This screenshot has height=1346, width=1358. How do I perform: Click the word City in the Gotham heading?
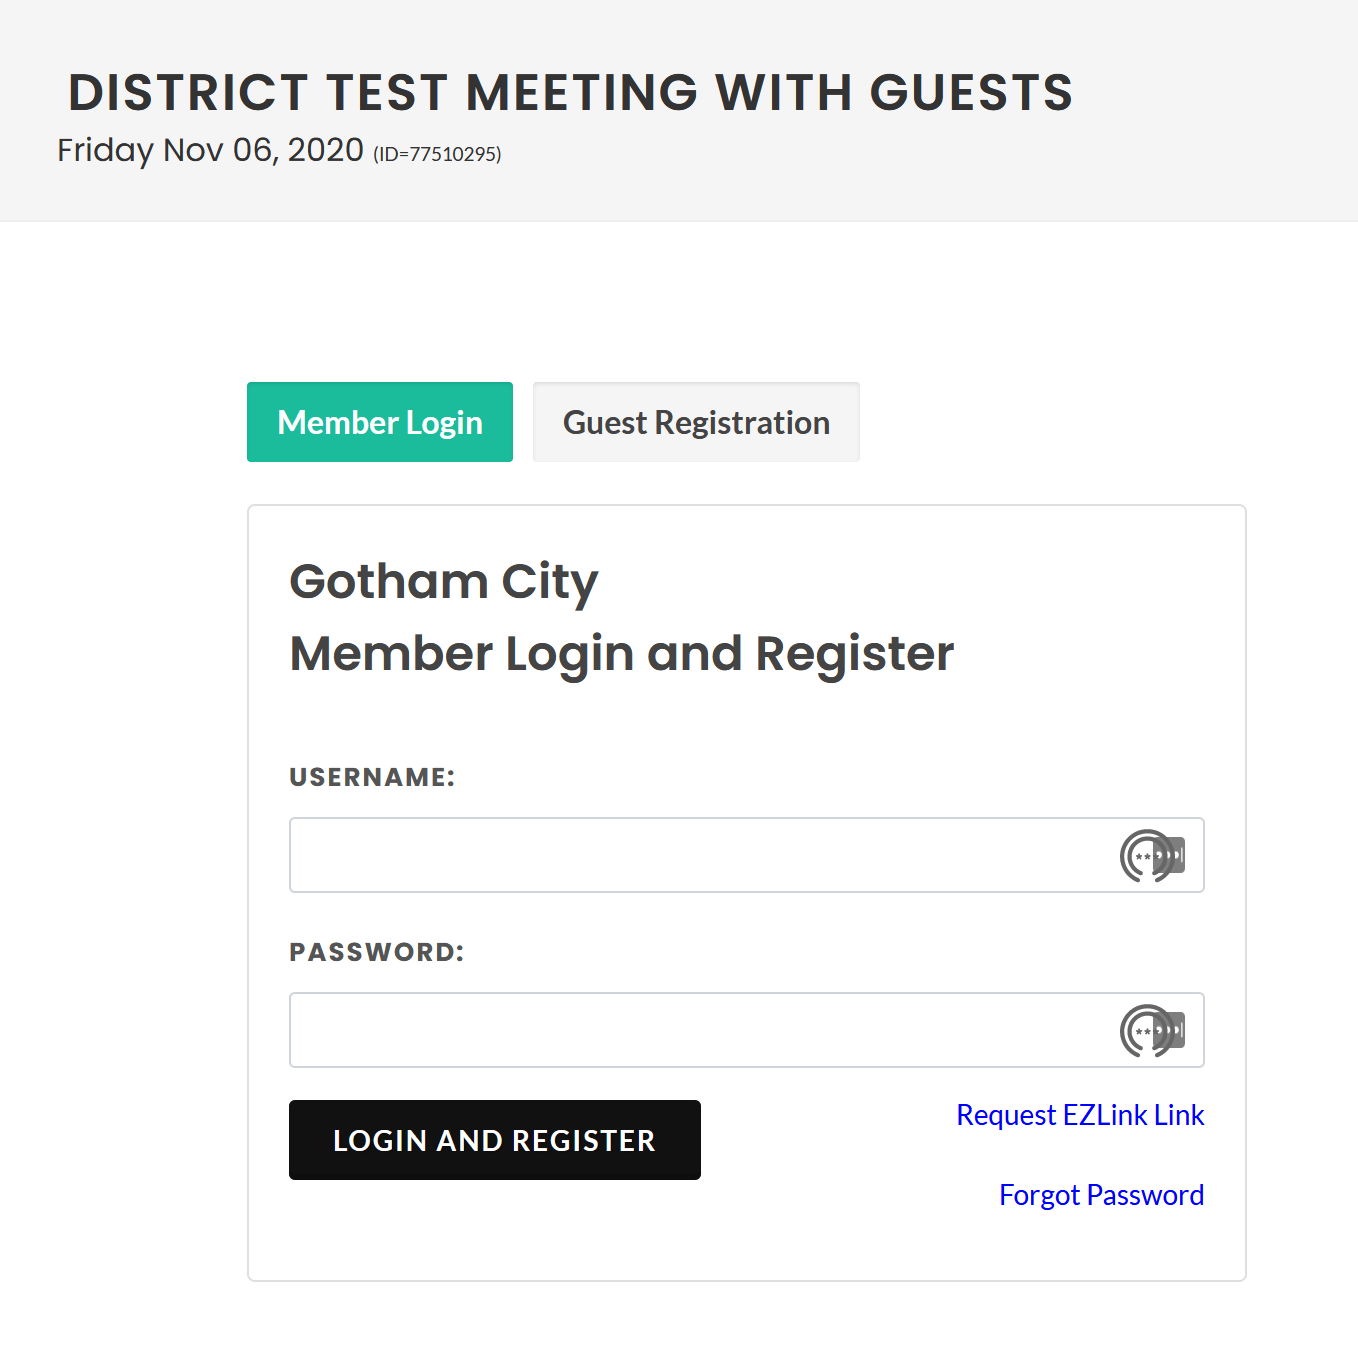[x=549, y=582]
